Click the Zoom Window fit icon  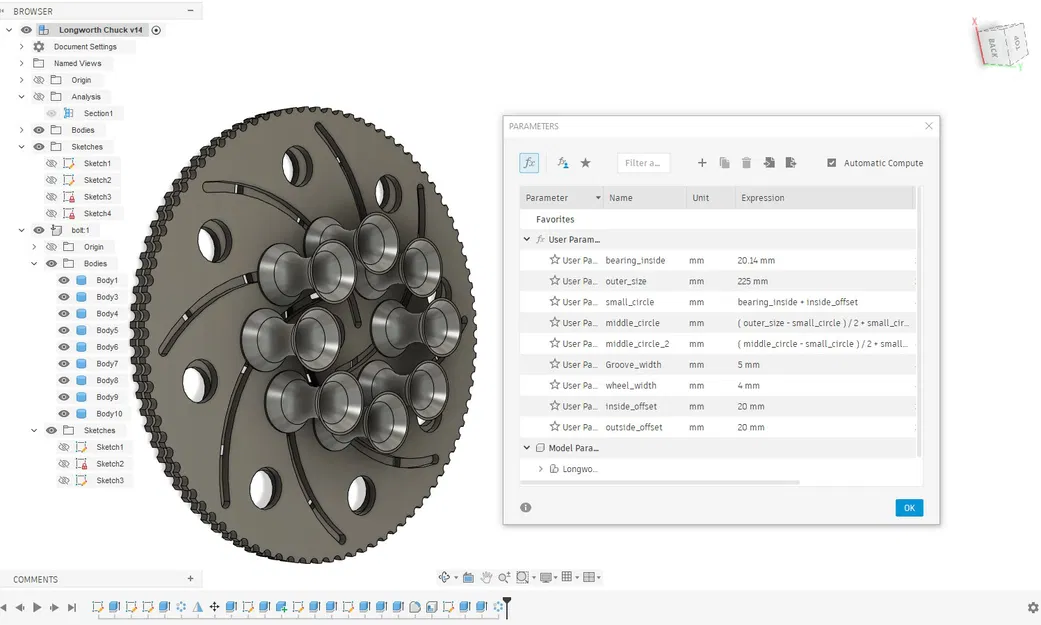click(522, 577)
